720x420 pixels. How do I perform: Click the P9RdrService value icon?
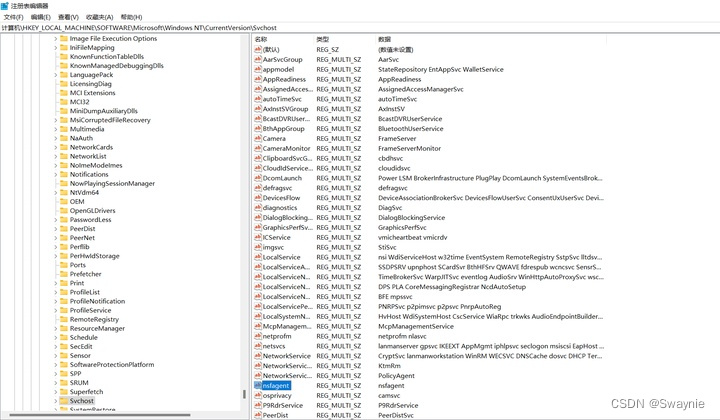258,405
